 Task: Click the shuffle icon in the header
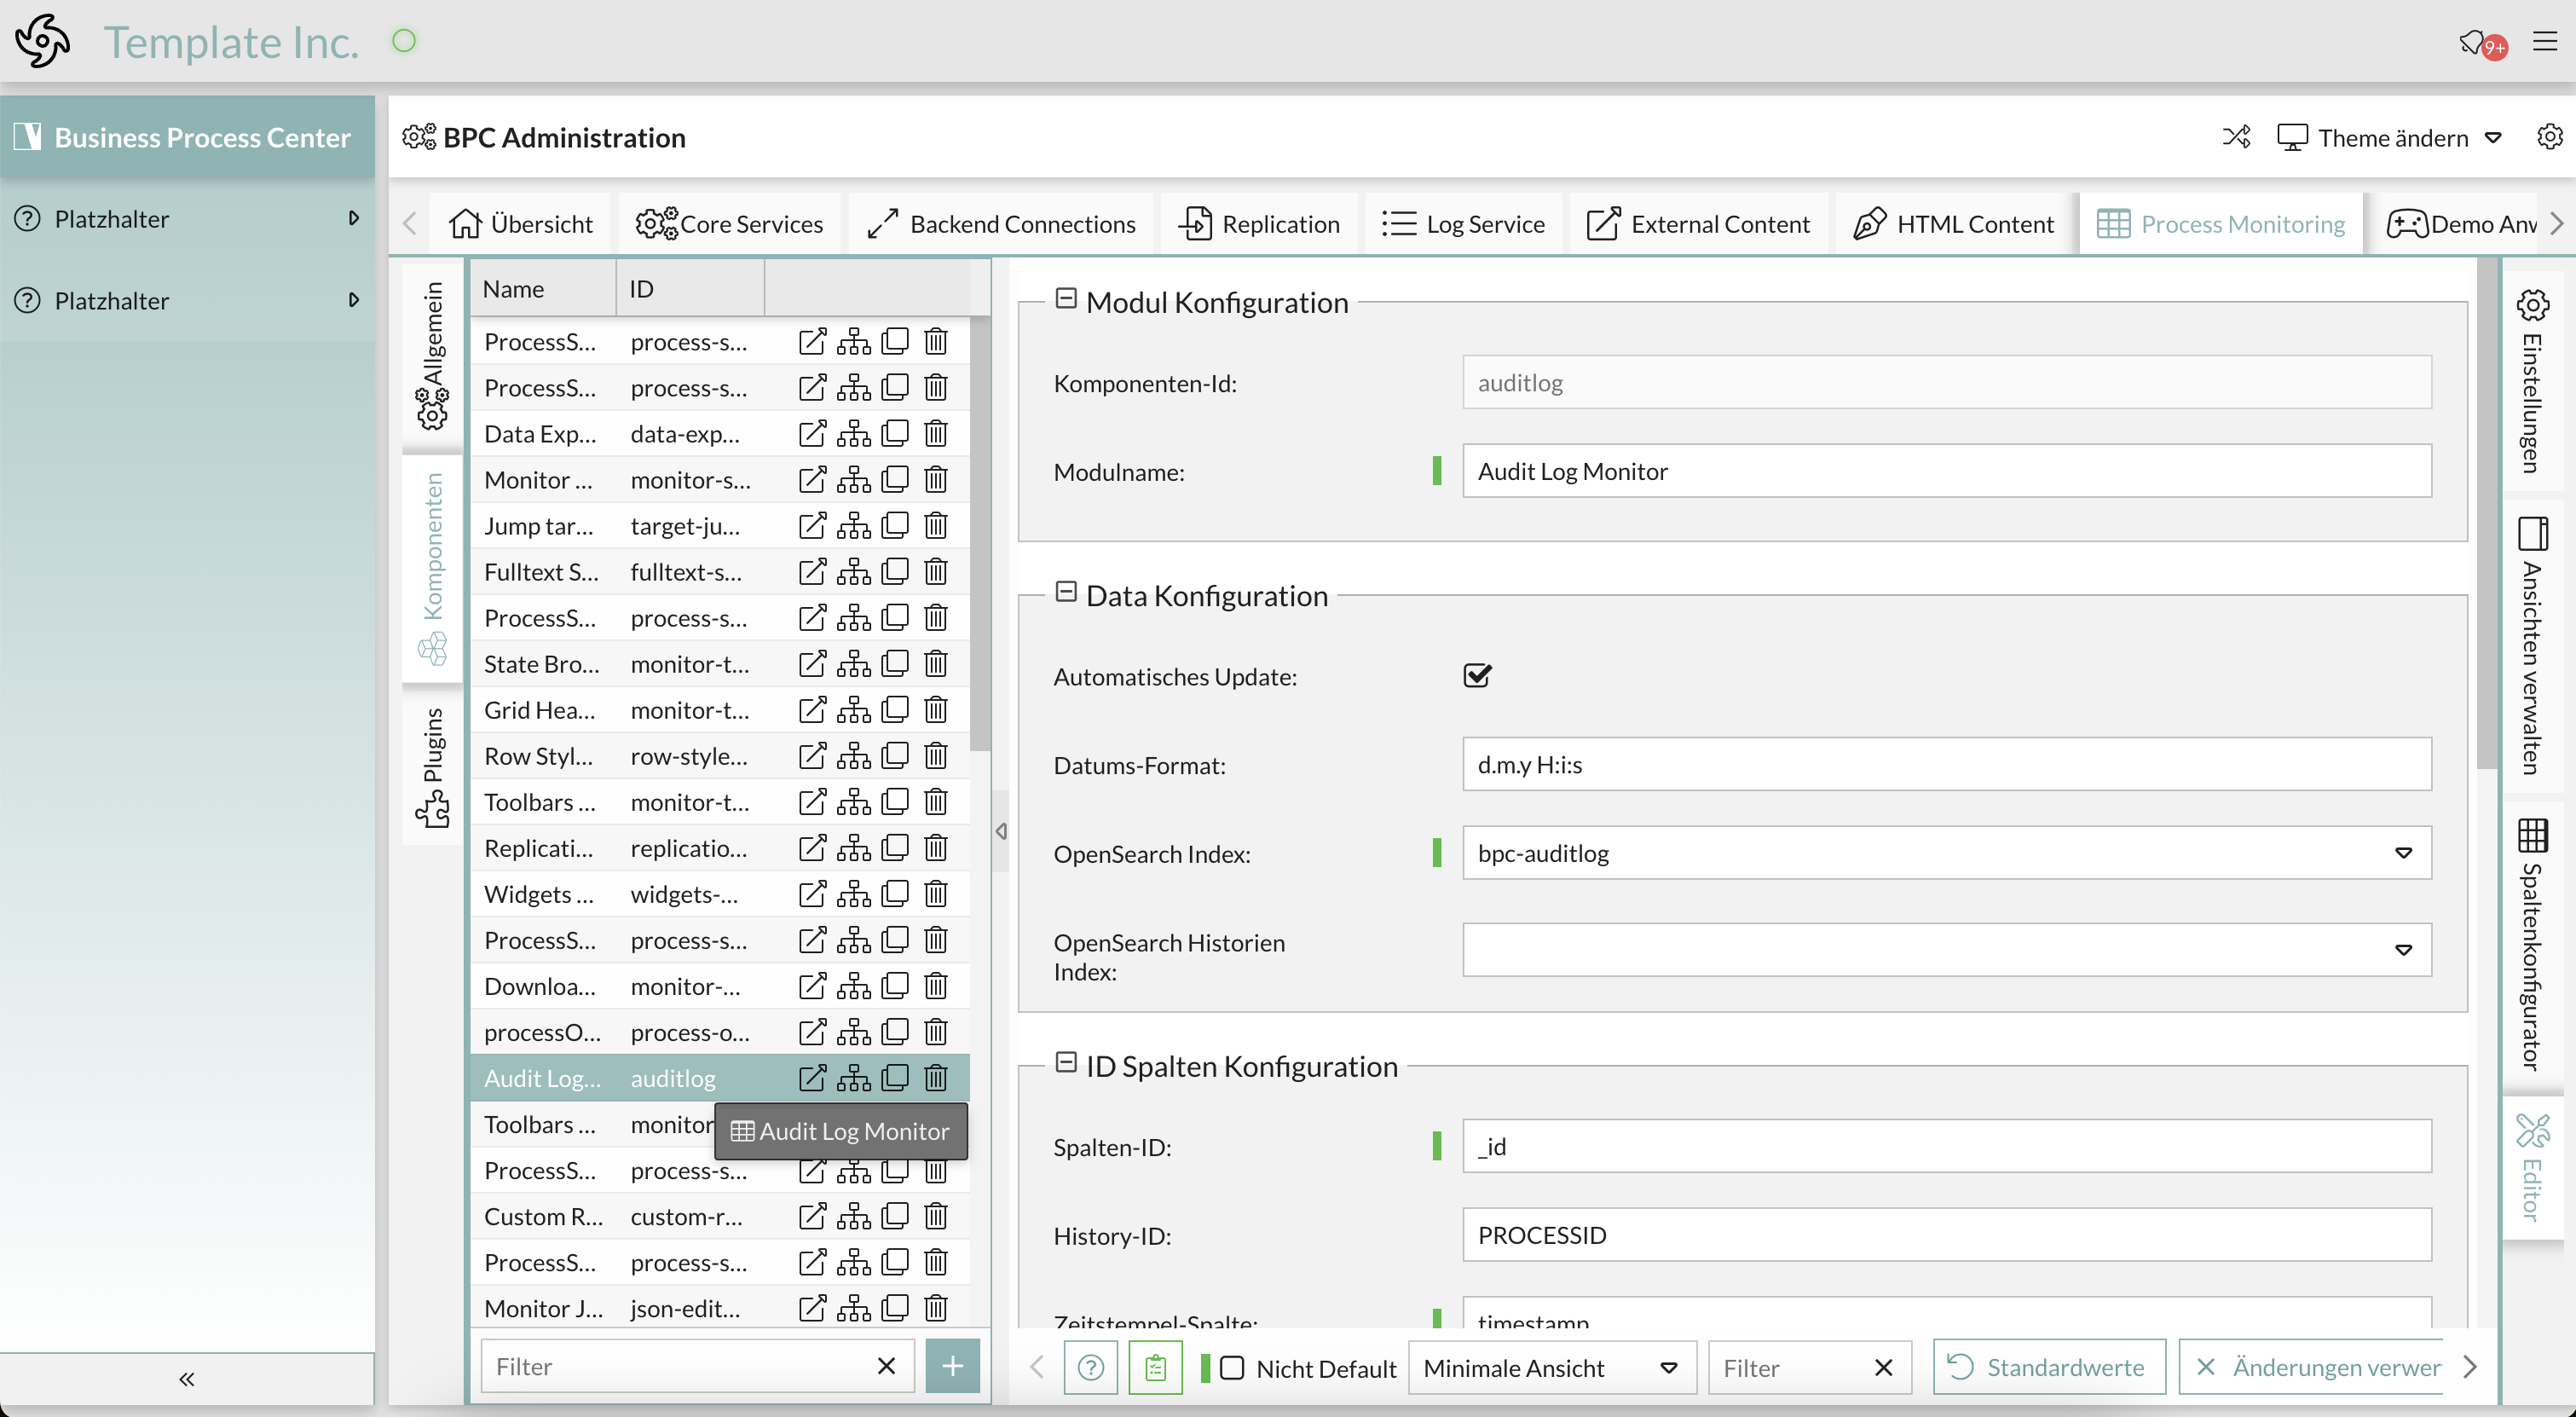point(2236,137)
